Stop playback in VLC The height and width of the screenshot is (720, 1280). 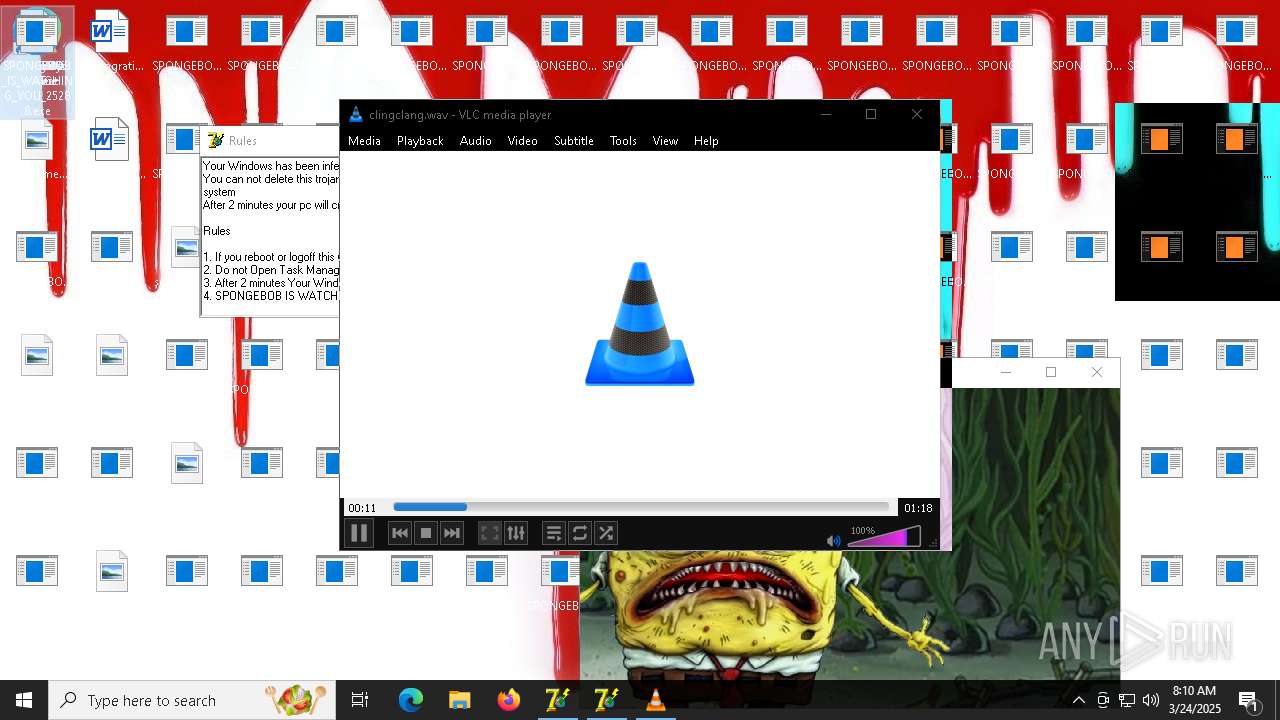(x=426, y=533)
